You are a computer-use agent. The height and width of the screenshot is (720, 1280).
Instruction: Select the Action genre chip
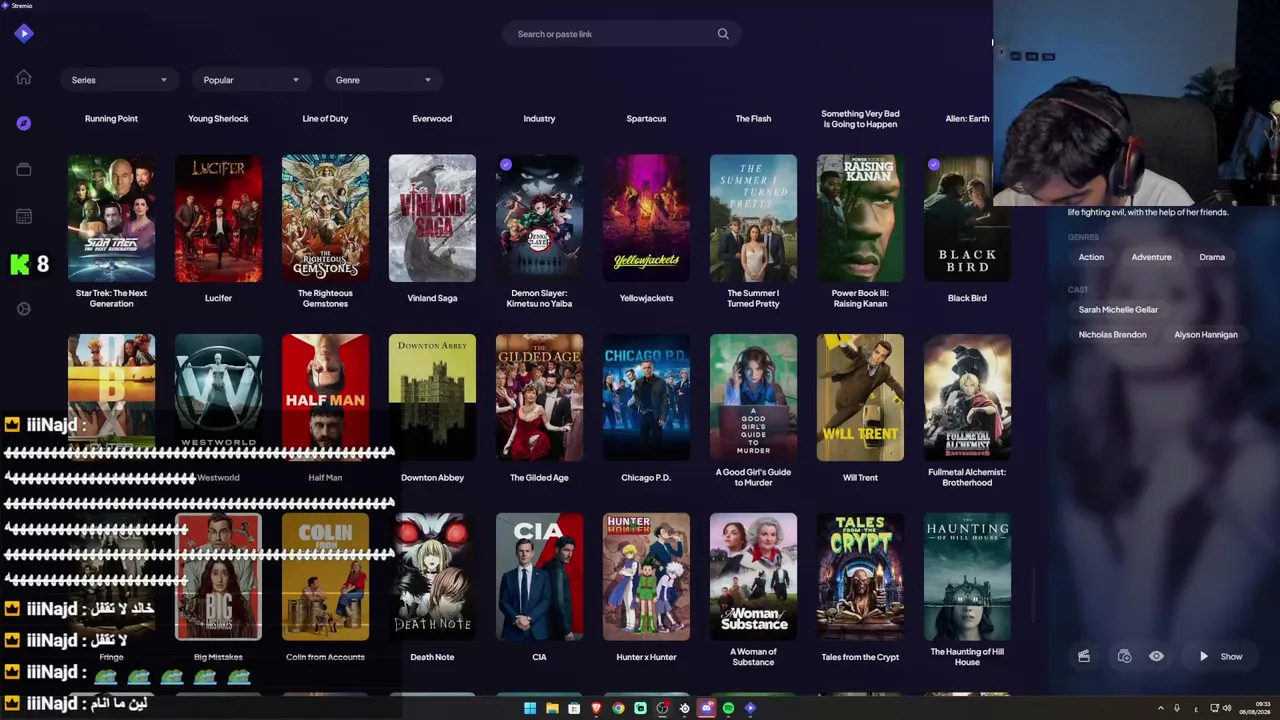(1091, 257)
